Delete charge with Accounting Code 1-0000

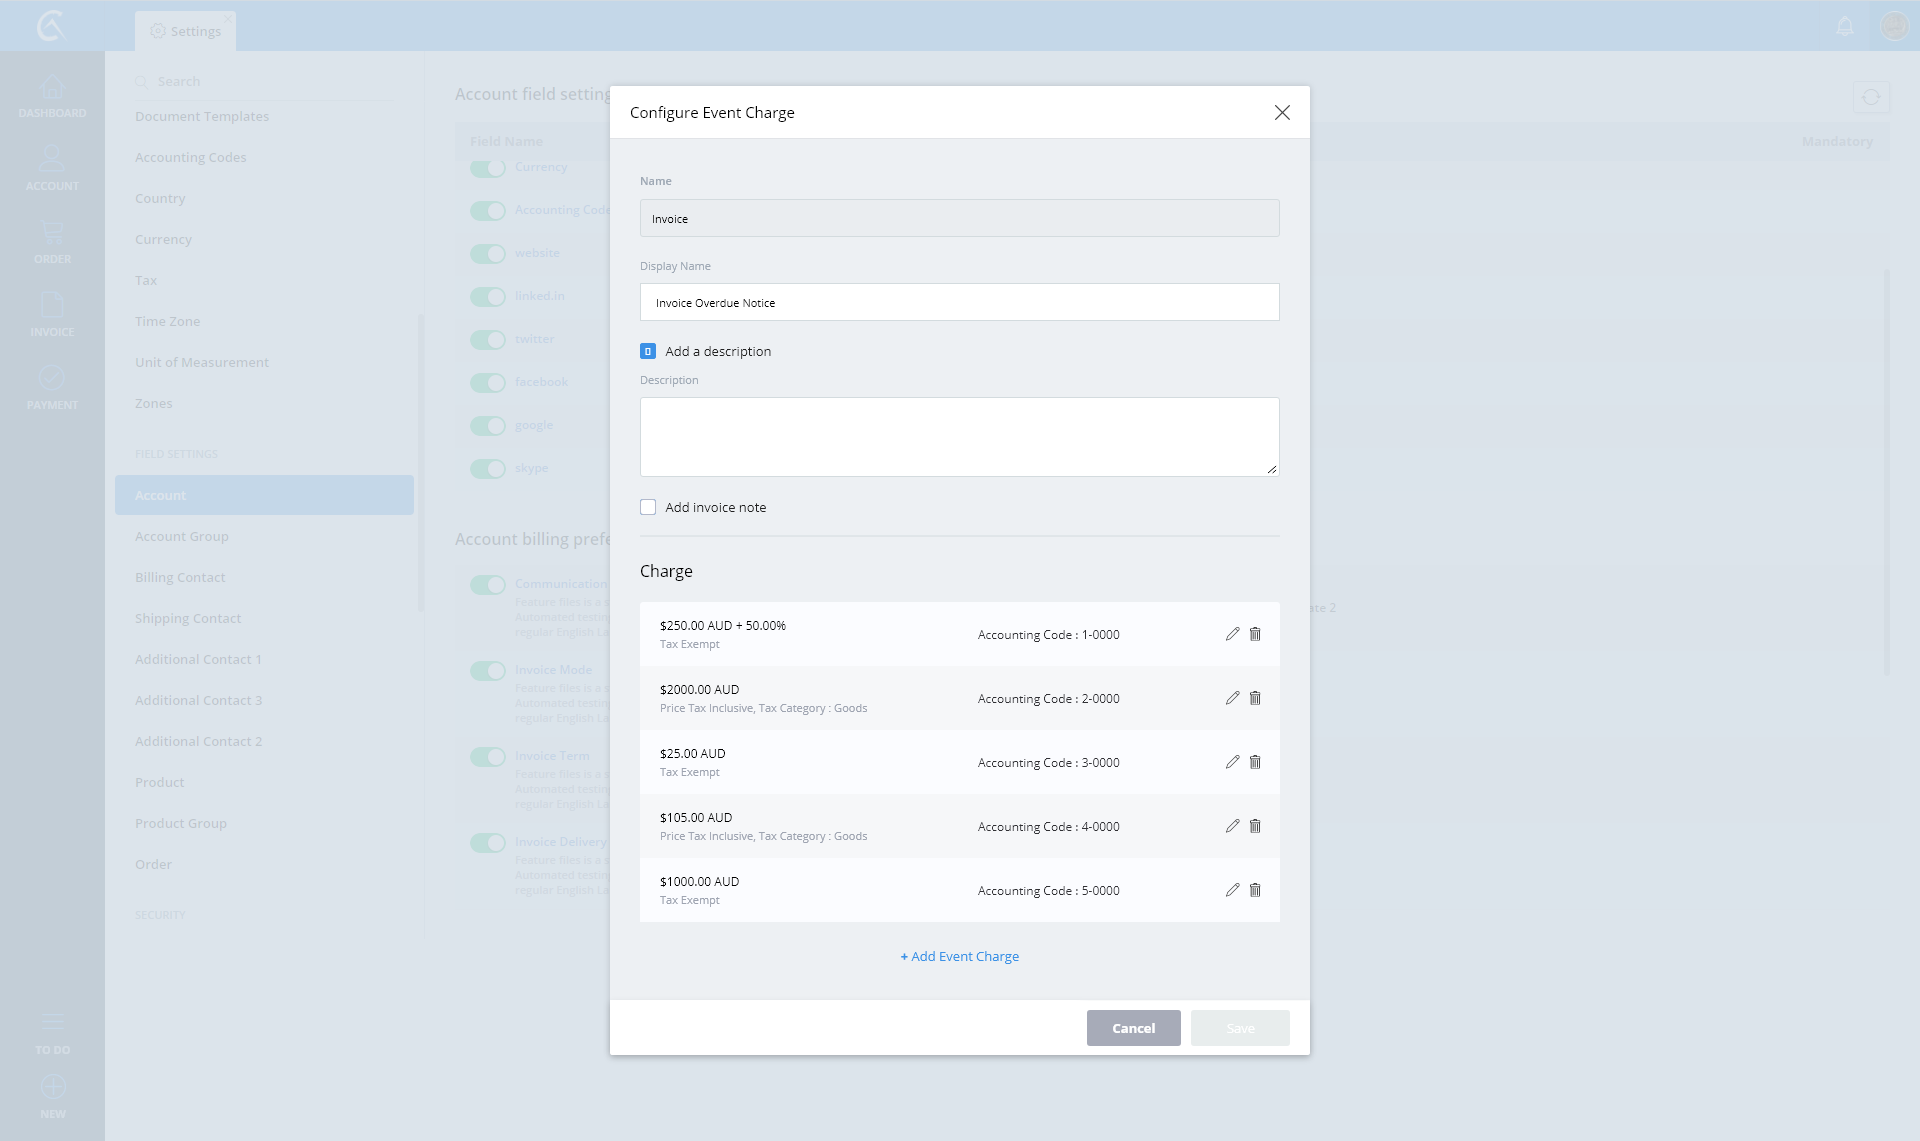pos(1255,634)
